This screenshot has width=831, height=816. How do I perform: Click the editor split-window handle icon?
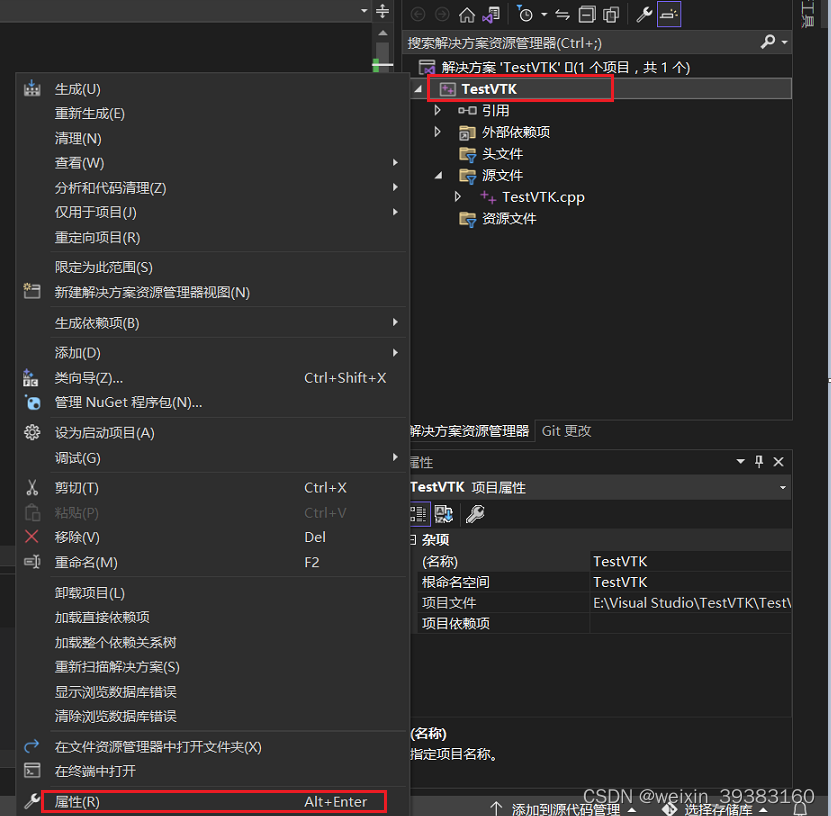pyautogui.click(x=383, y=11)
